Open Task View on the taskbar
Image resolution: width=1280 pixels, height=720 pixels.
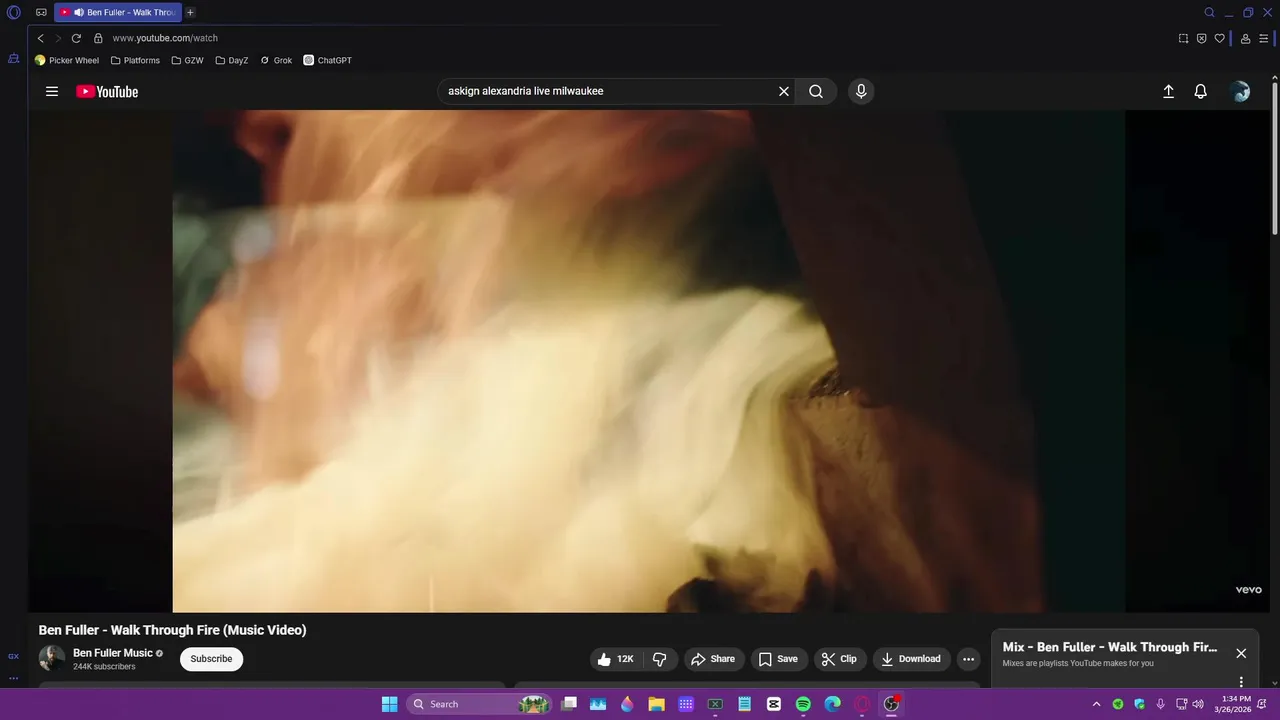(569, 704)
